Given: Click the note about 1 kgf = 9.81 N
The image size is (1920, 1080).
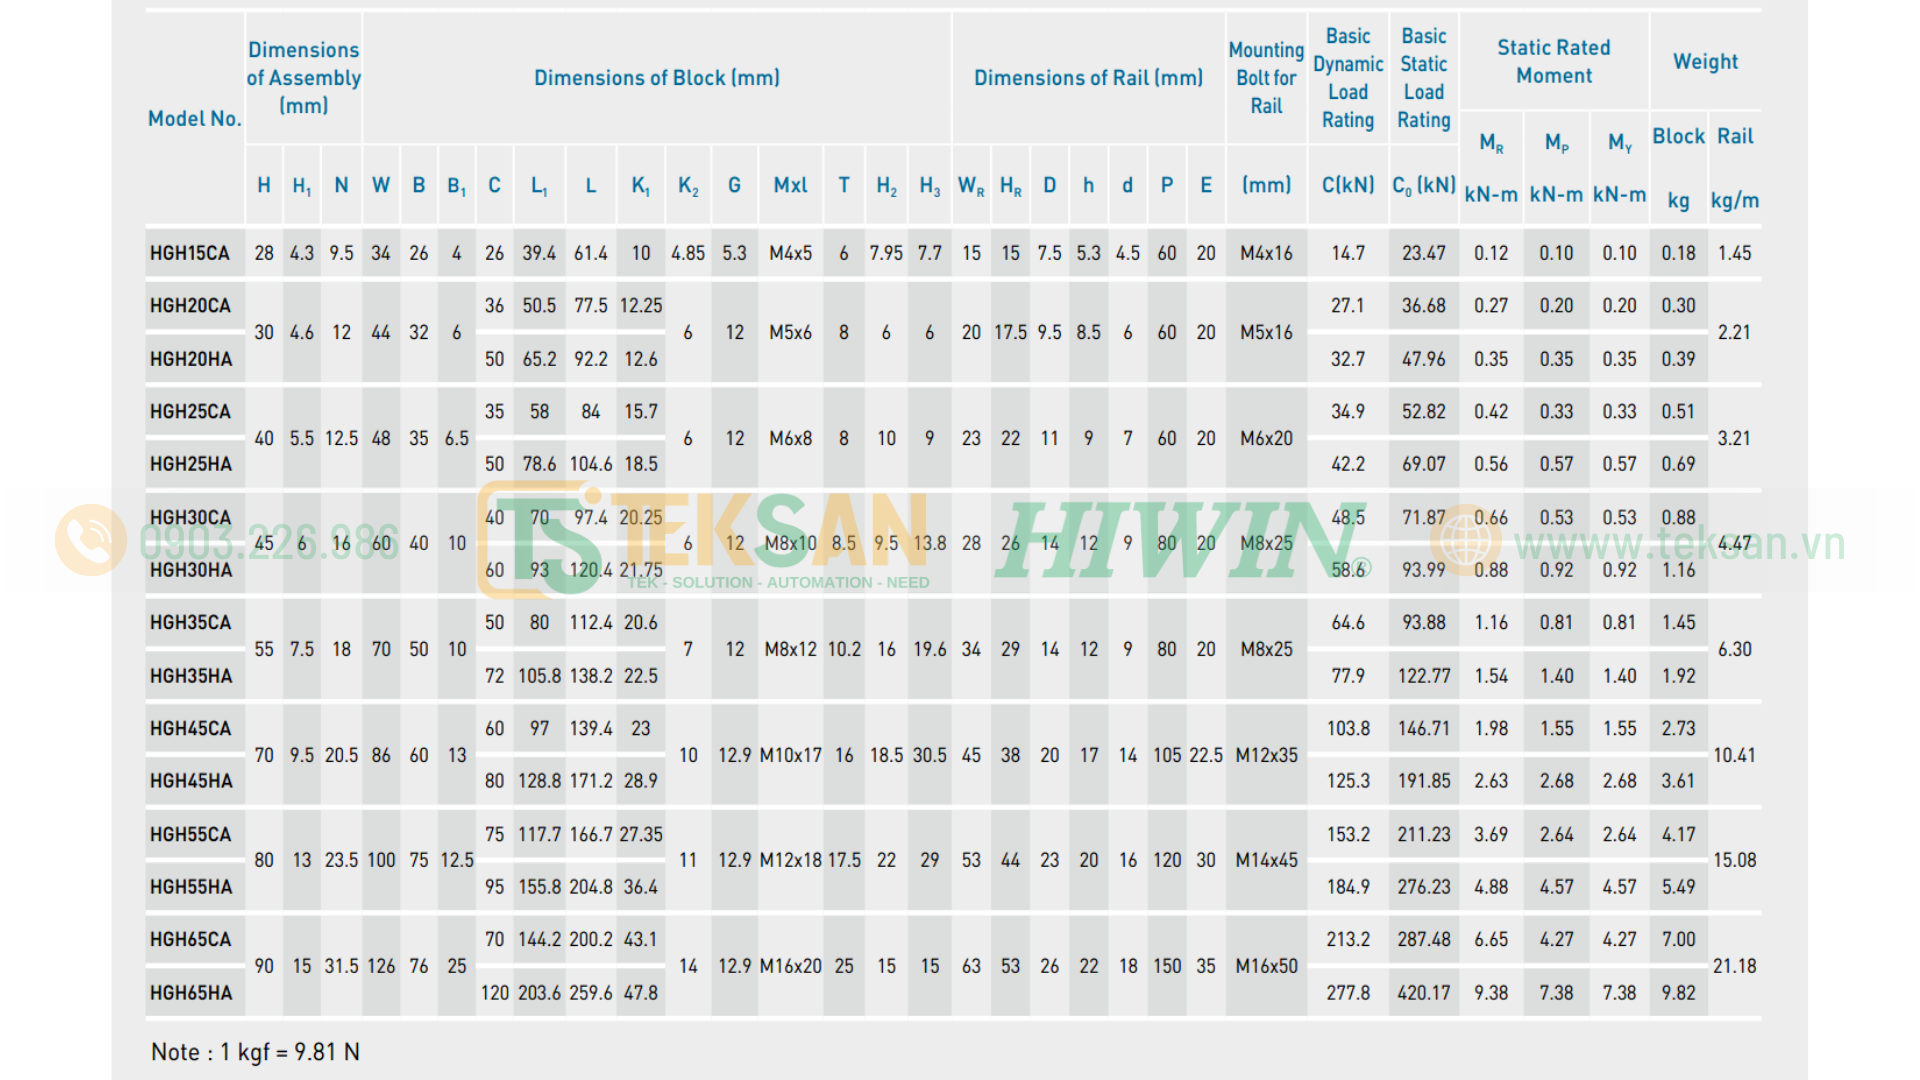Looking at the screenshot, I should point(255,1052).
